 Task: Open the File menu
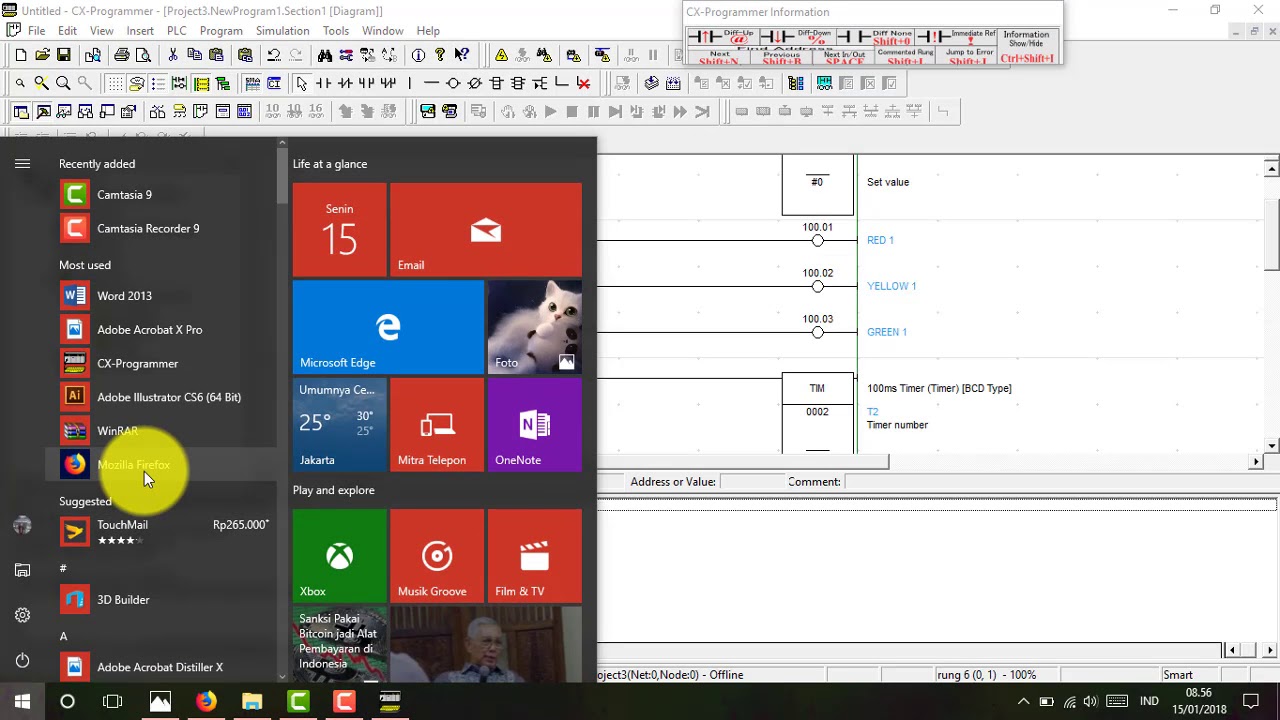coord(37,31)
